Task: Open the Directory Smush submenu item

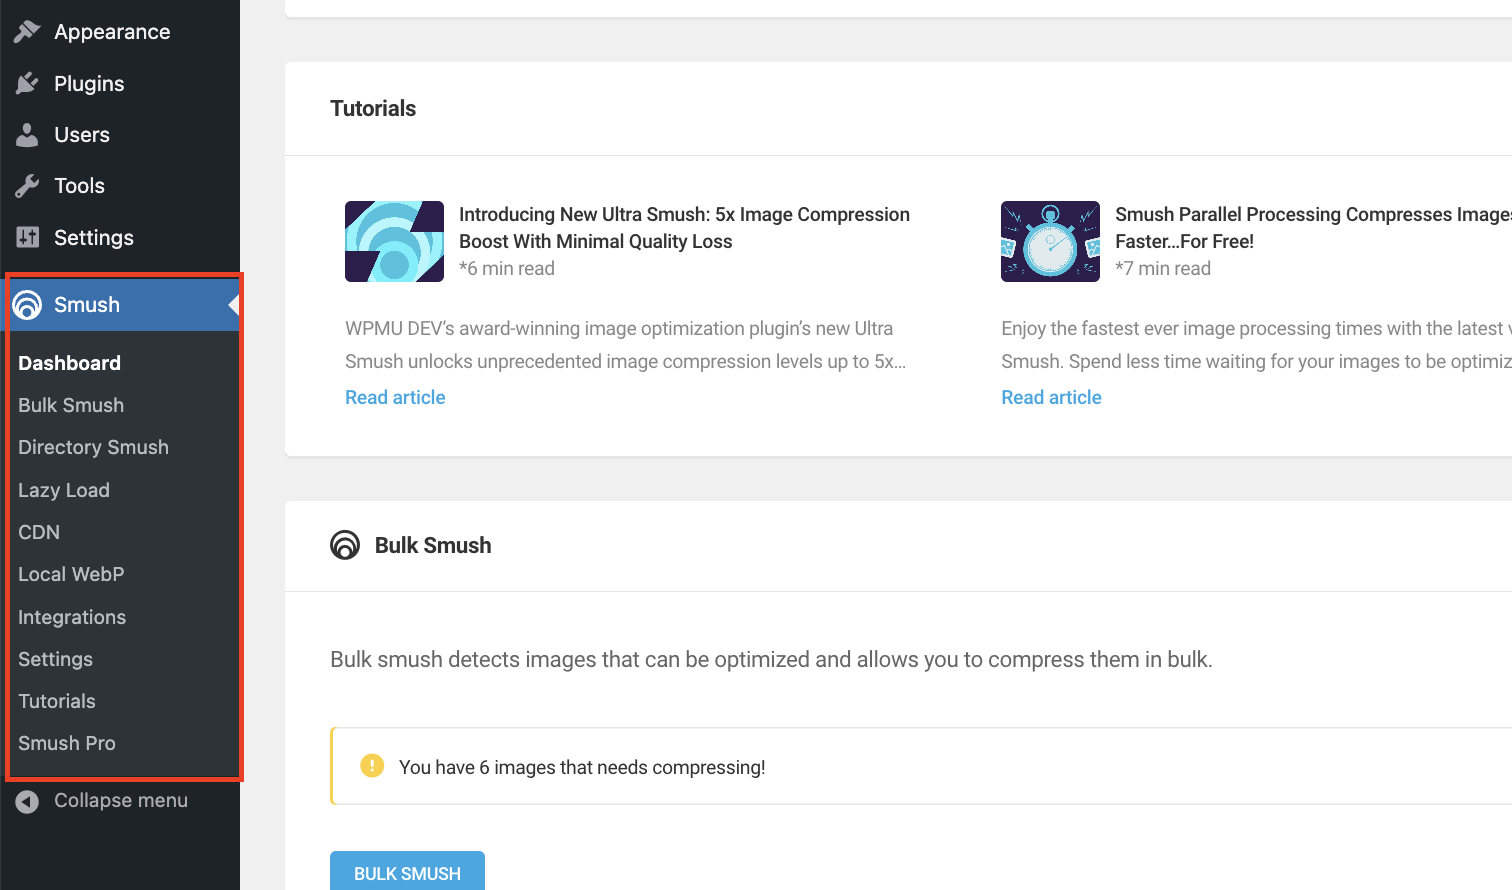Action: tap(93, 447)
